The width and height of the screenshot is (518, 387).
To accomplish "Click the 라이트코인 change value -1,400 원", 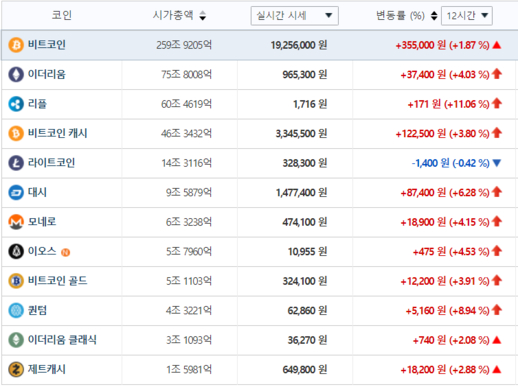I will click(x=430, y=163).
